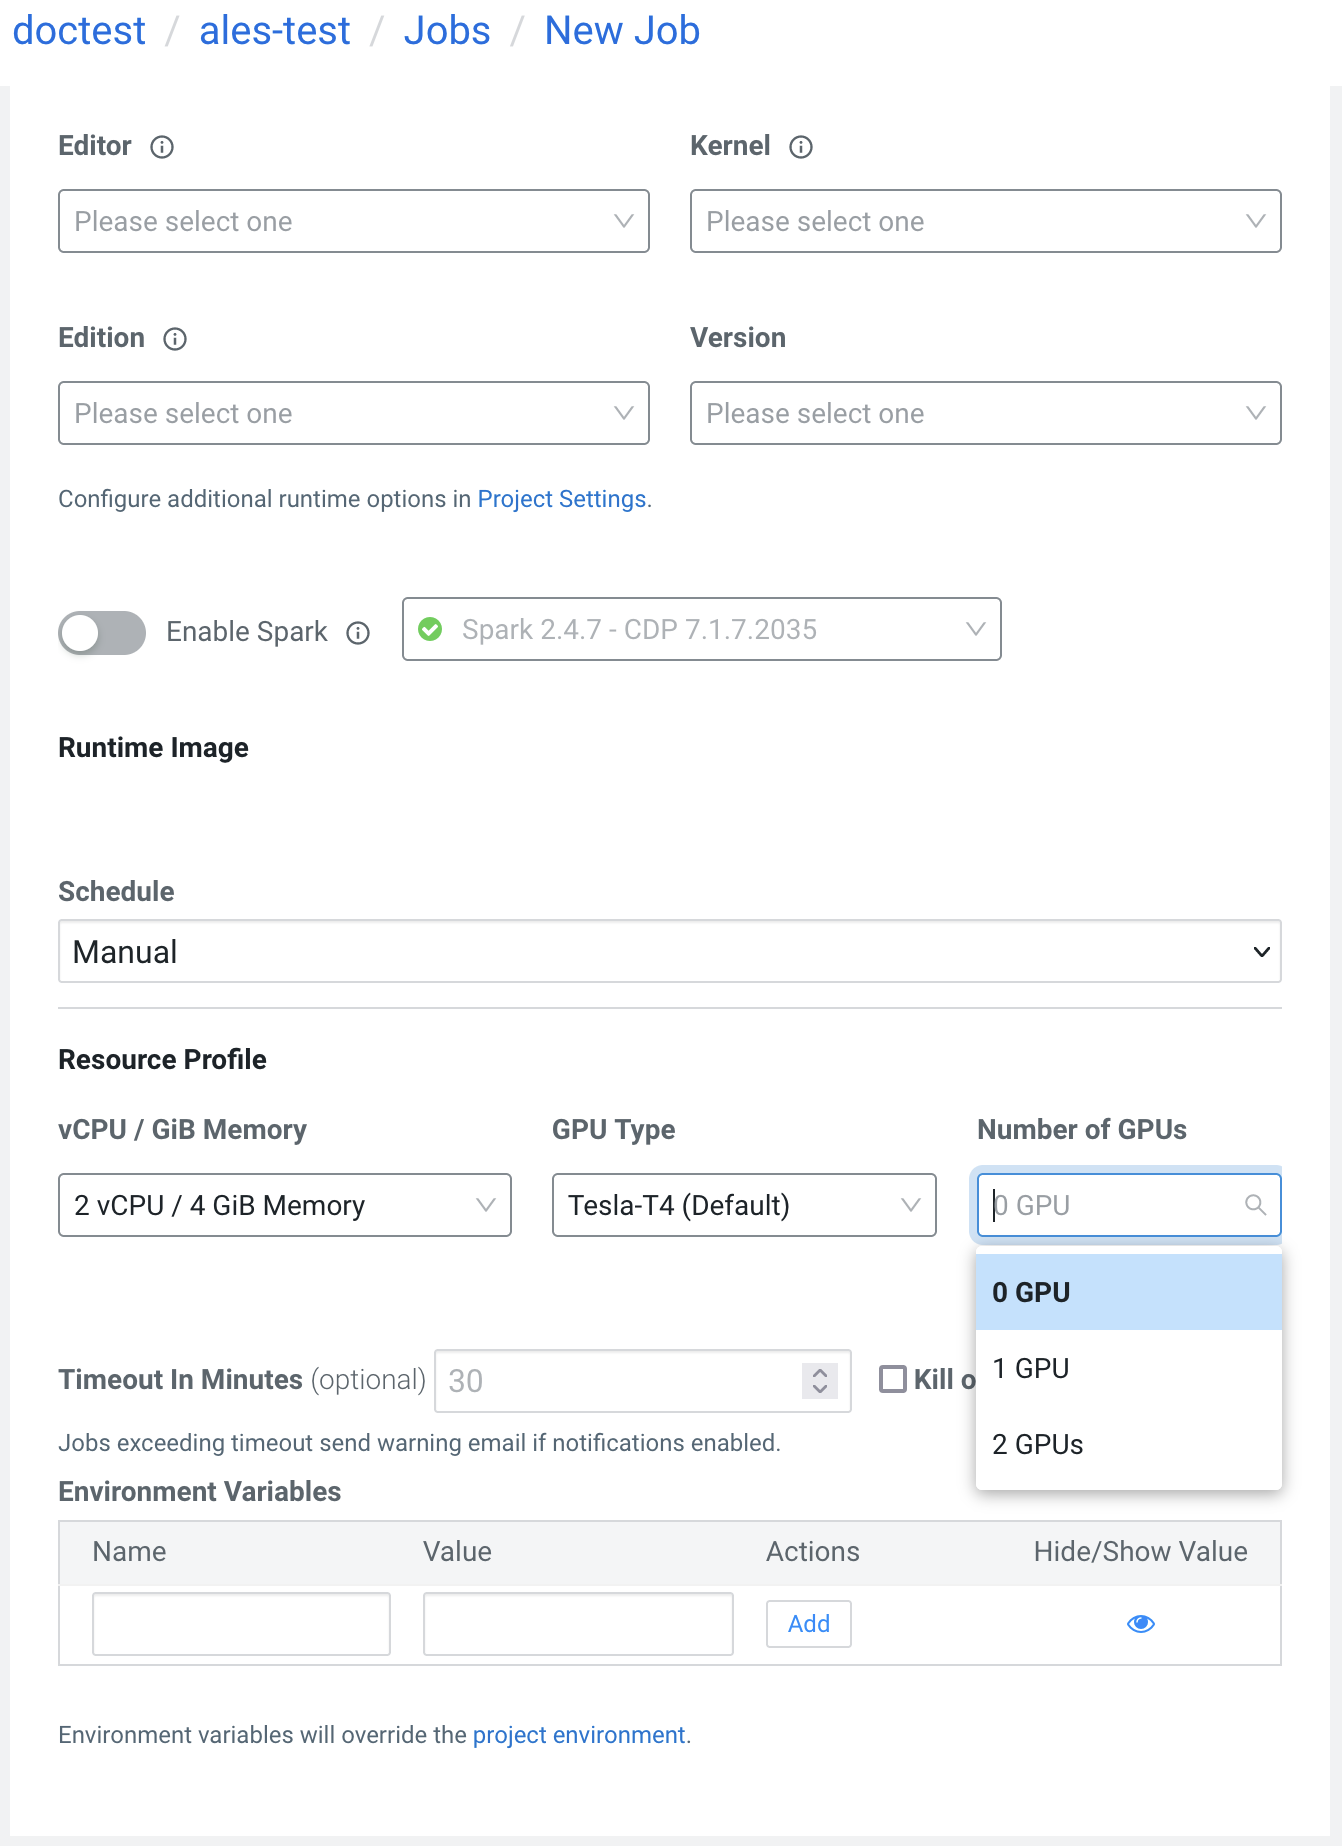The height and width of the screenshot is (1846, 1342).
Task: Expand the Schedule Manual dropdown
Action: pos(670,951)
